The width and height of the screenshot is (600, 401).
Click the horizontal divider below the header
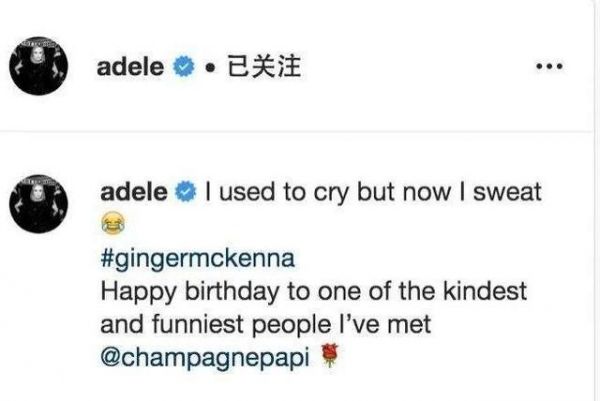pos(300,133)
